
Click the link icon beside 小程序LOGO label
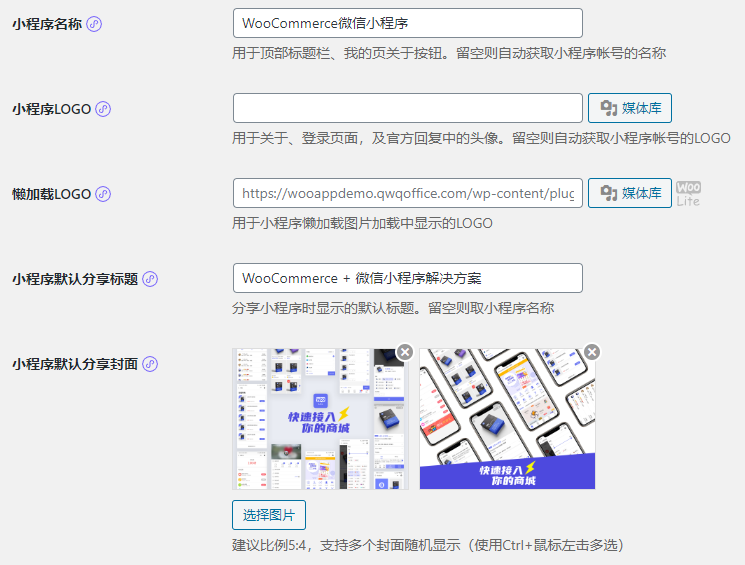coord(103,109)
